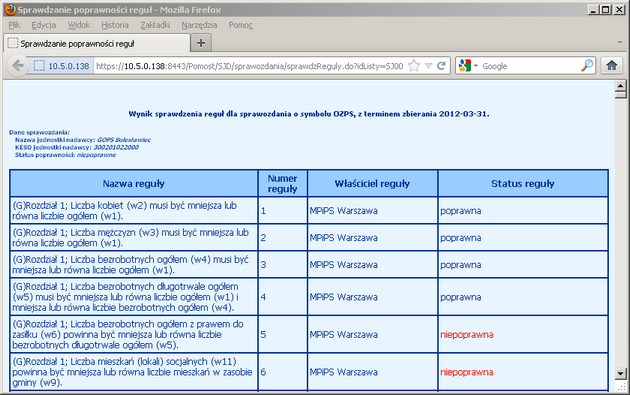Screen dimensions: 630x395
Task: Click the scrollbar up arrow
Action: (620, 85)
